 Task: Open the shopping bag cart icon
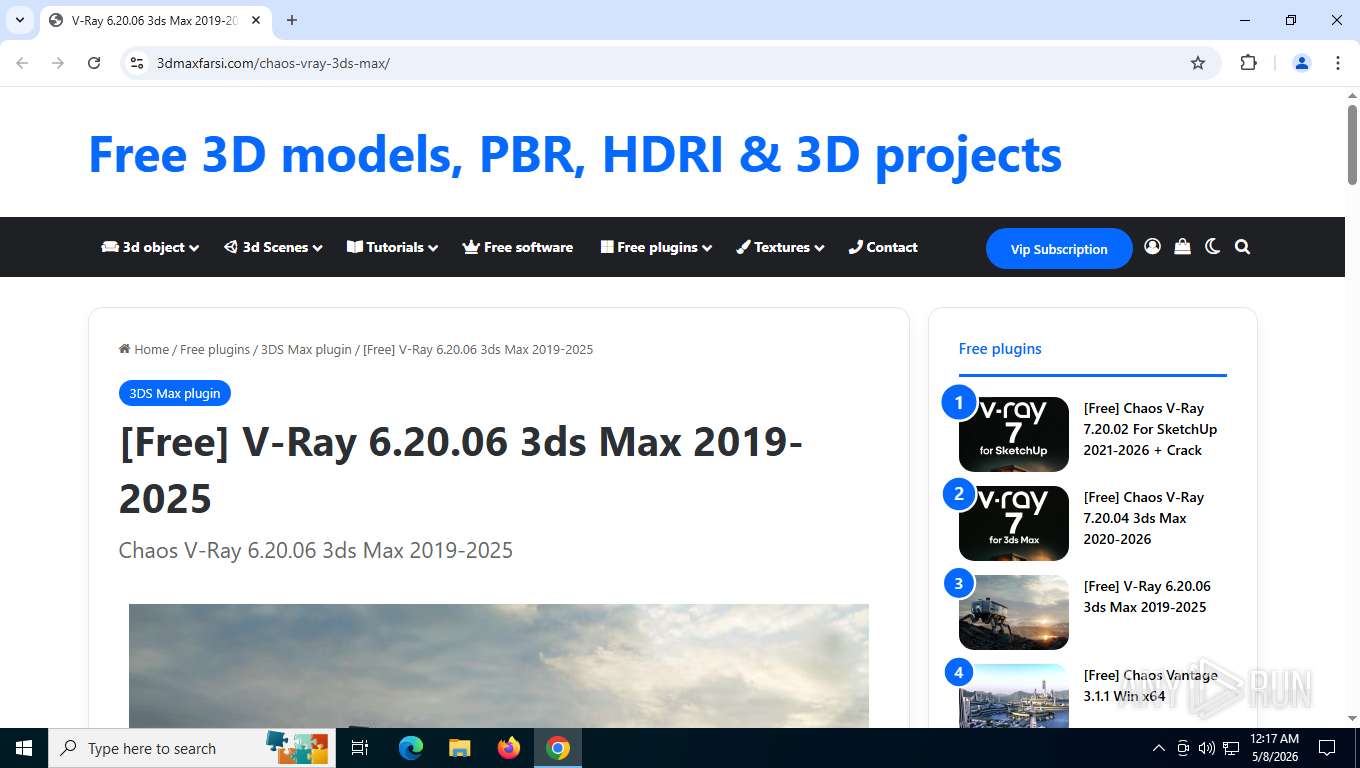(1182, 247)
